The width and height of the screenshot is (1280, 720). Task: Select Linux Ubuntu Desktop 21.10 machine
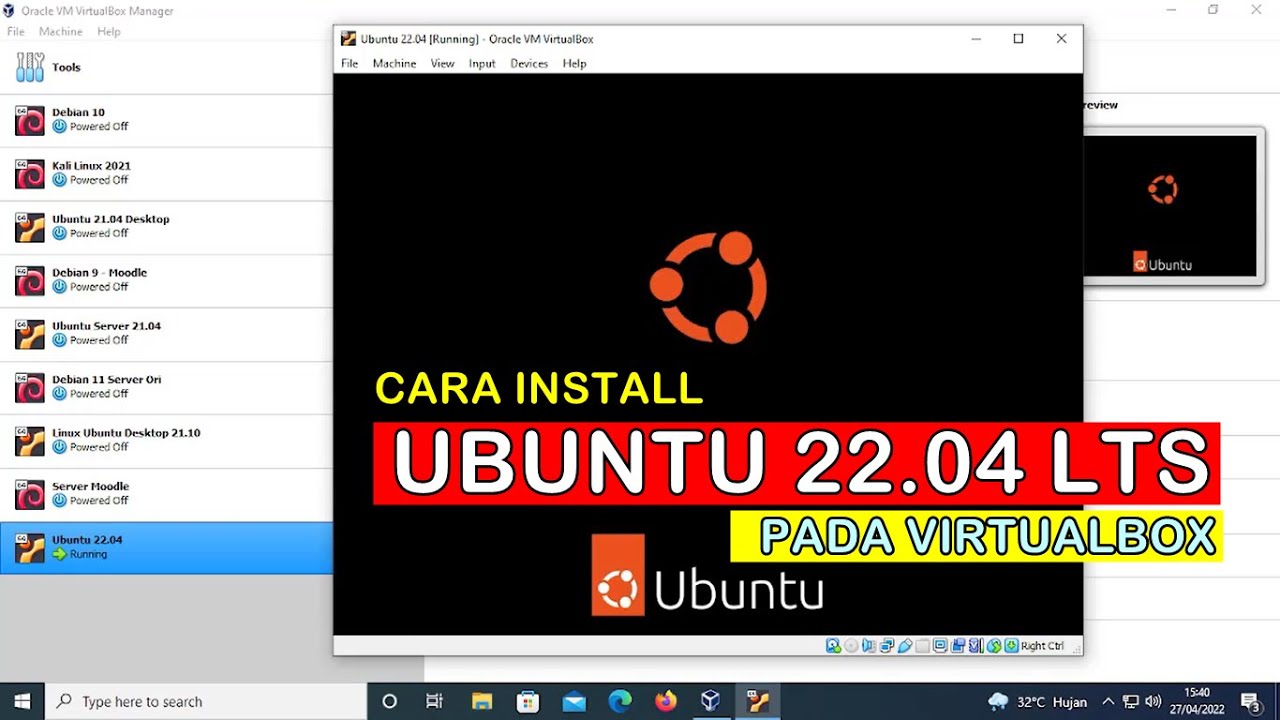tap(166, 440)
